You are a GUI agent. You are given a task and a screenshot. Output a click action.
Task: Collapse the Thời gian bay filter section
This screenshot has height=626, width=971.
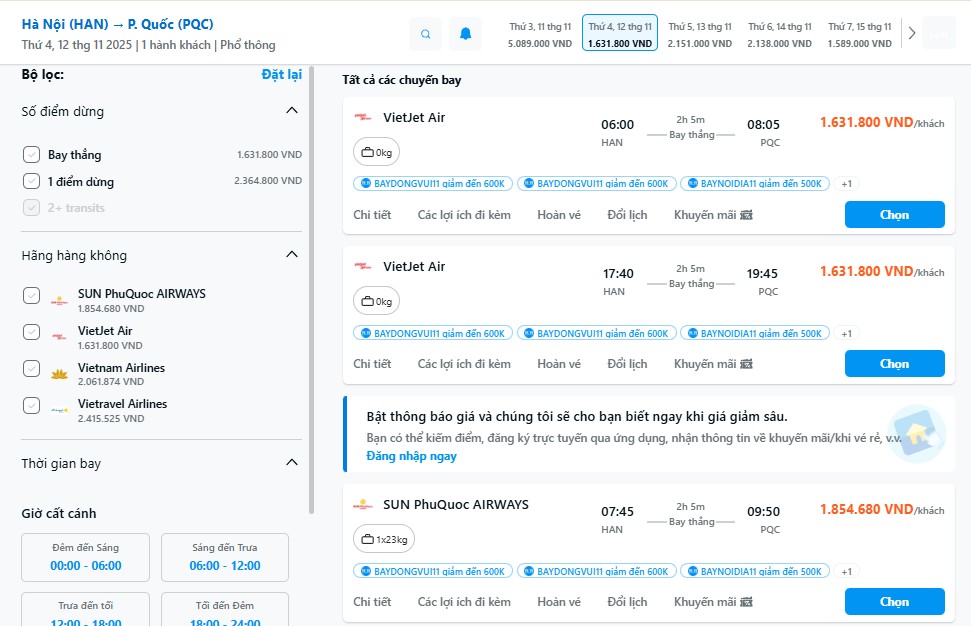[292, 463]
